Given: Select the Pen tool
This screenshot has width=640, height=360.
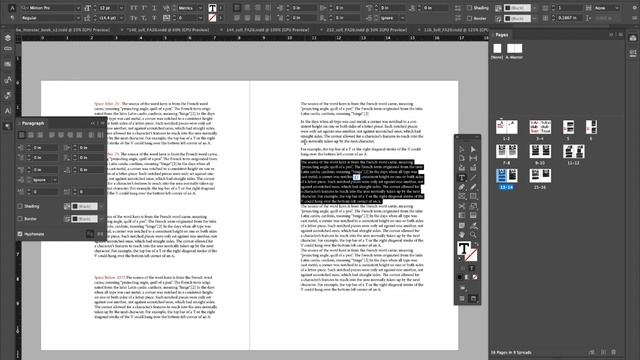Looking at the screenshot, I should point(462,187).
